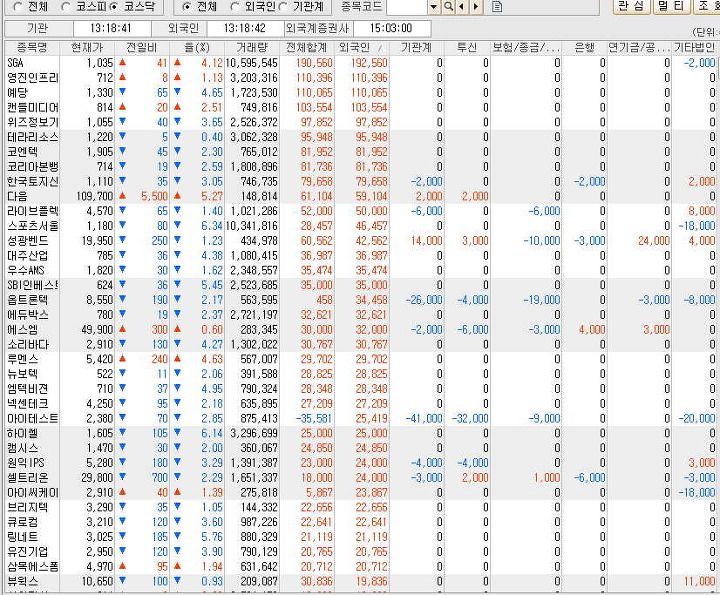Go to next stock with the right arrow

[x=476, y=7]
